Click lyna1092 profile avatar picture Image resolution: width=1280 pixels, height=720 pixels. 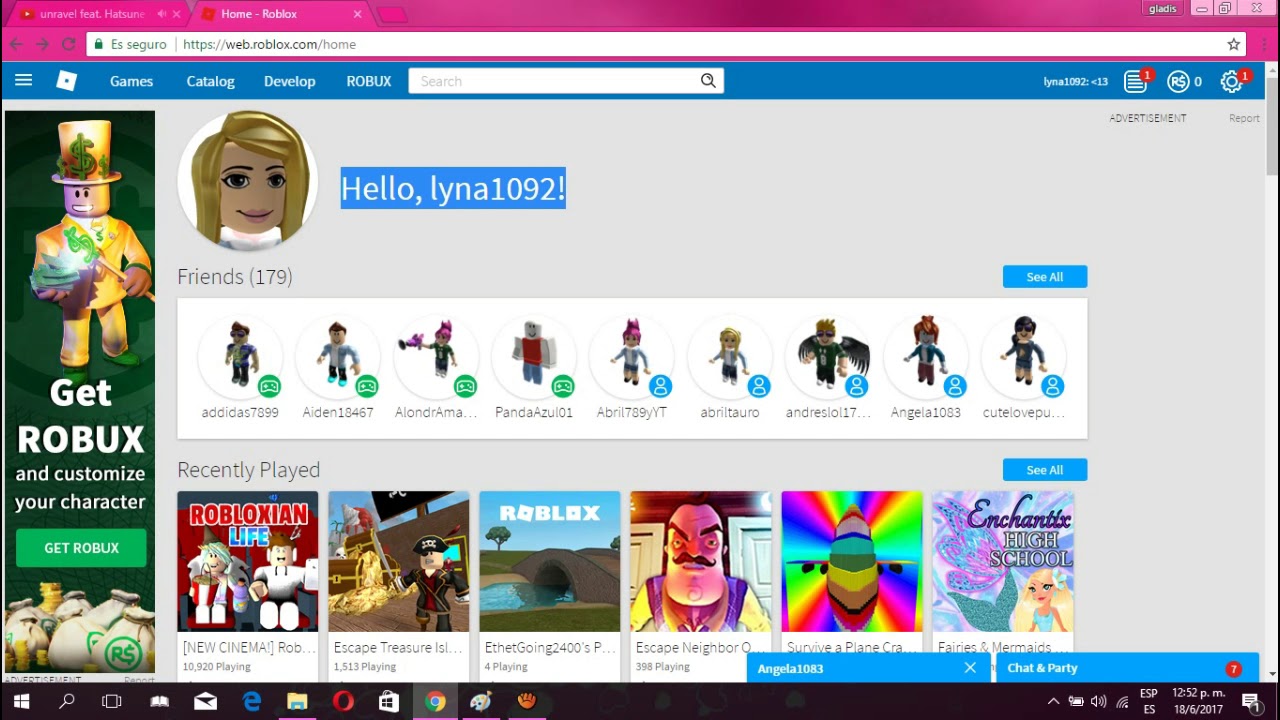[248, 180]
